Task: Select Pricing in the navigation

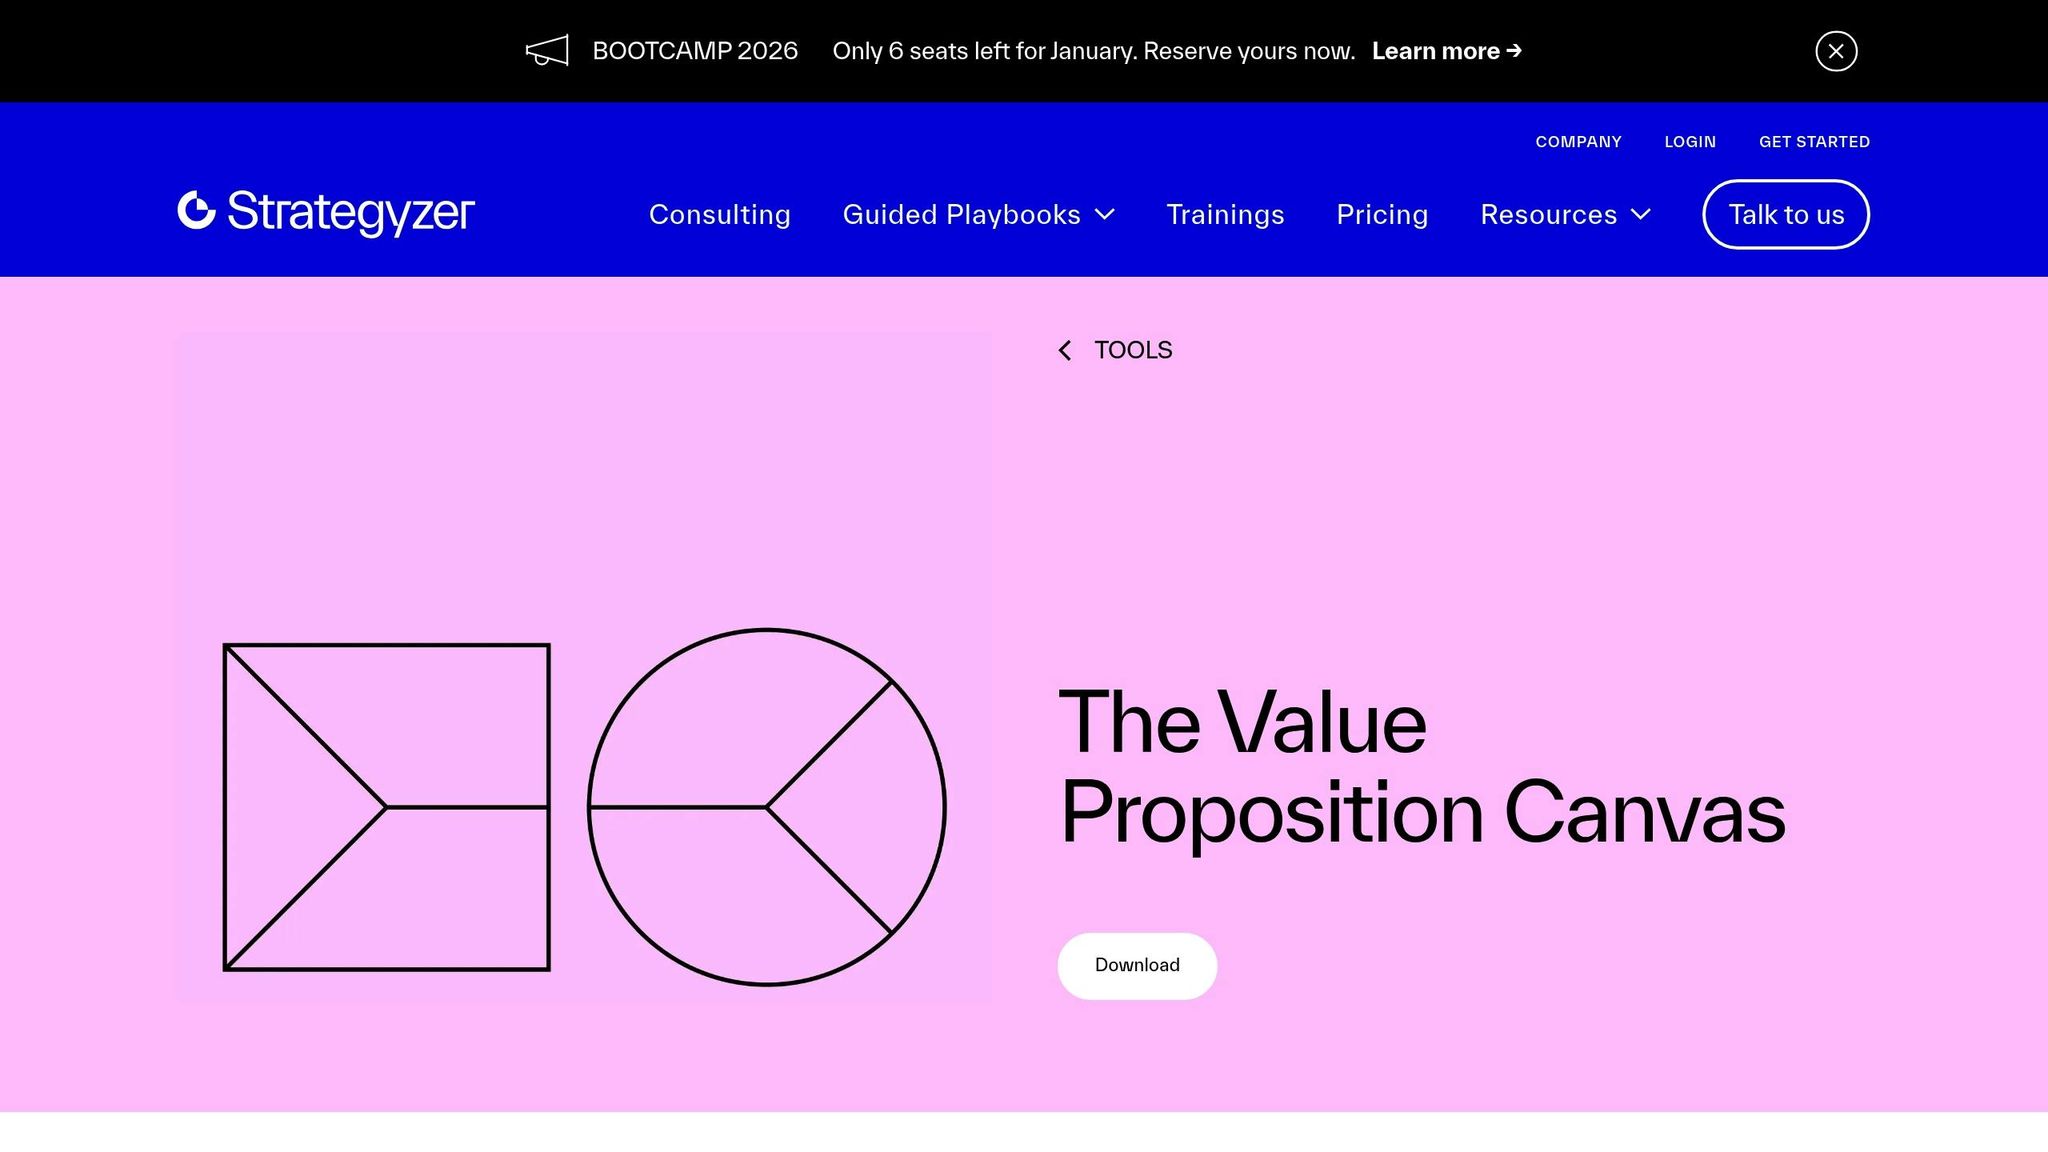Action: pos(1382,214)
